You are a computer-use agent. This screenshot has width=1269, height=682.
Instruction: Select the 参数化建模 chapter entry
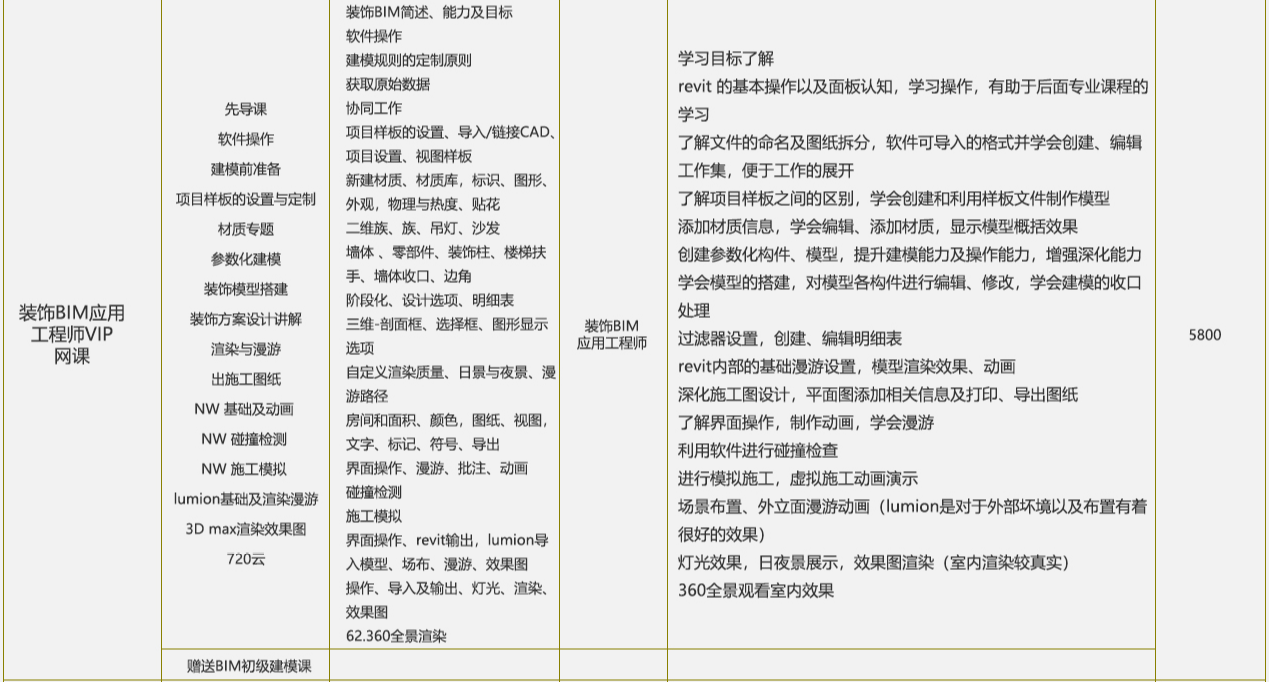click(245, 259)
